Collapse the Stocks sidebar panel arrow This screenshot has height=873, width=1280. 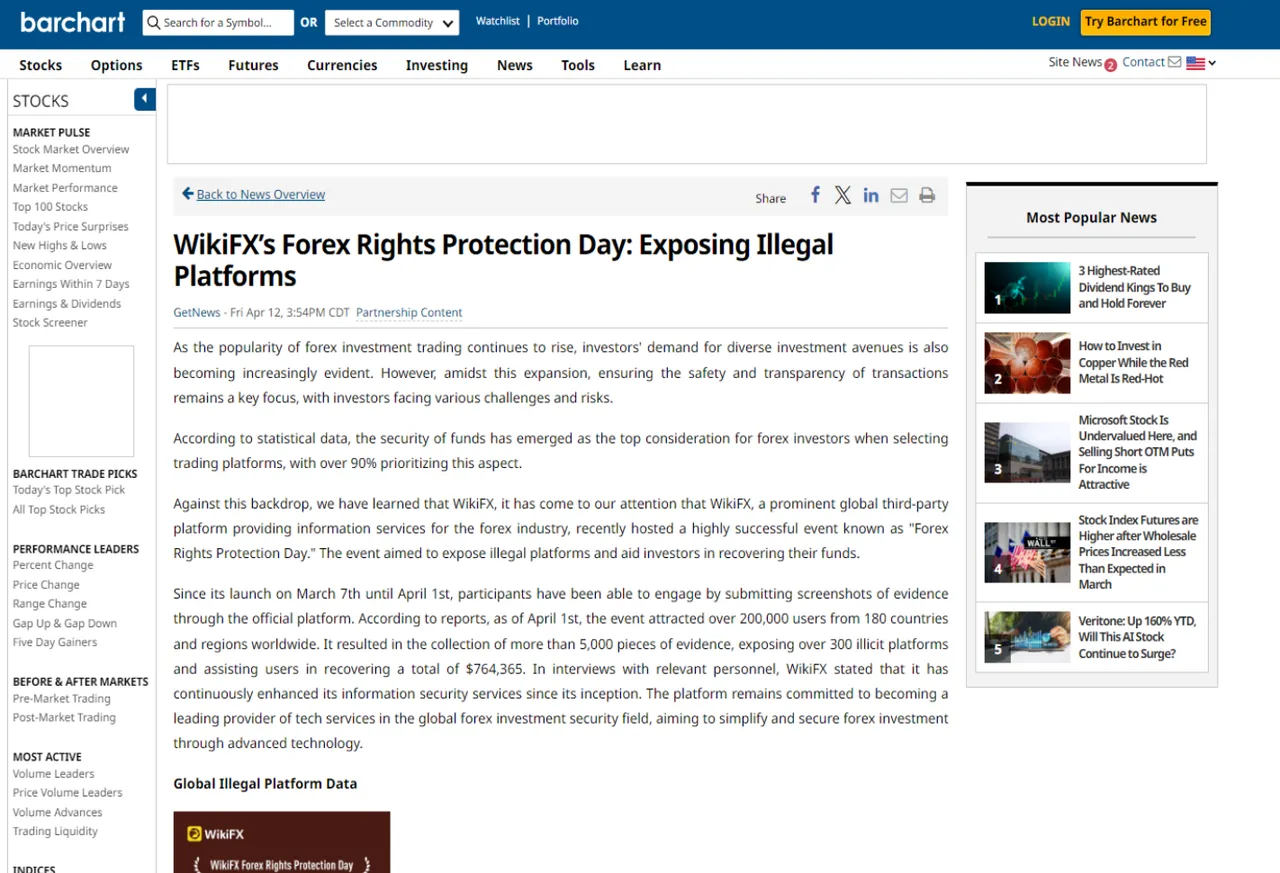coord(145,99)
